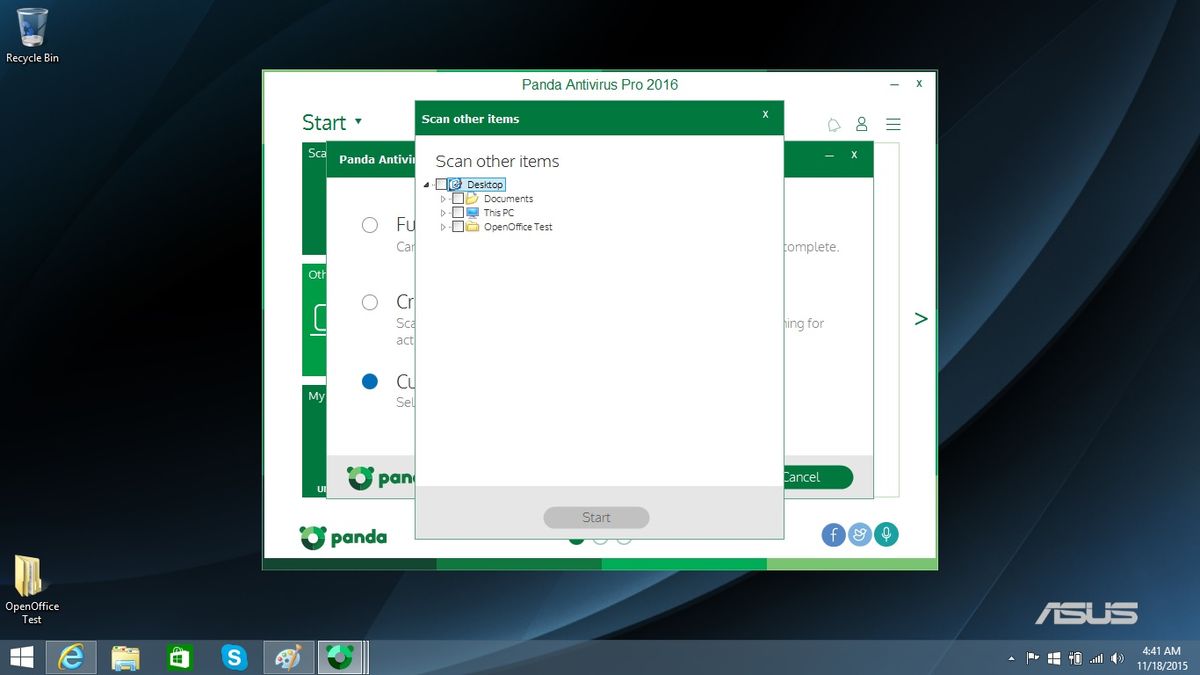Open Panda notifications bell icon
This screenshot has height=675, width=1200.
[x=834, y=125]
